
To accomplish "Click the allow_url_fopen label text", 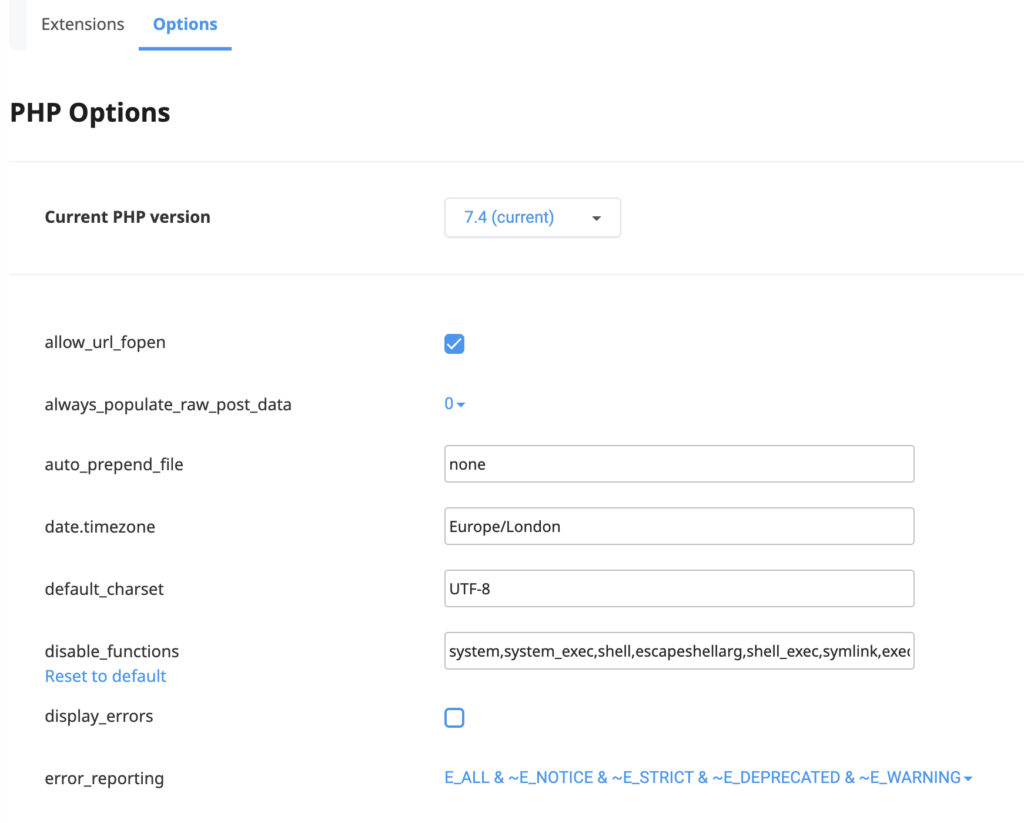I will 105,342.
